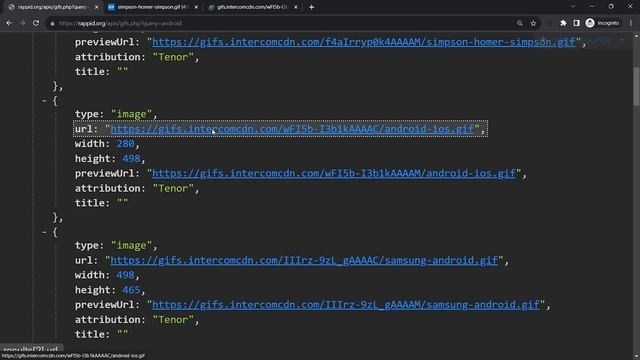Close the simpson-homer-simpson.gif tab
640x360 pixels.
coord(196,7)
